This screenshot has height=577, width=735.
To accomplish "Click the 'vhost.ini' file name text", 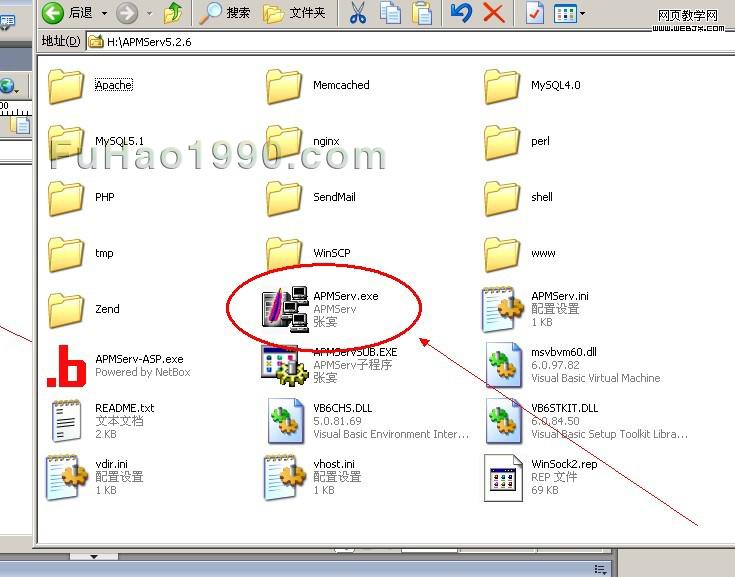I will [334, 464].
